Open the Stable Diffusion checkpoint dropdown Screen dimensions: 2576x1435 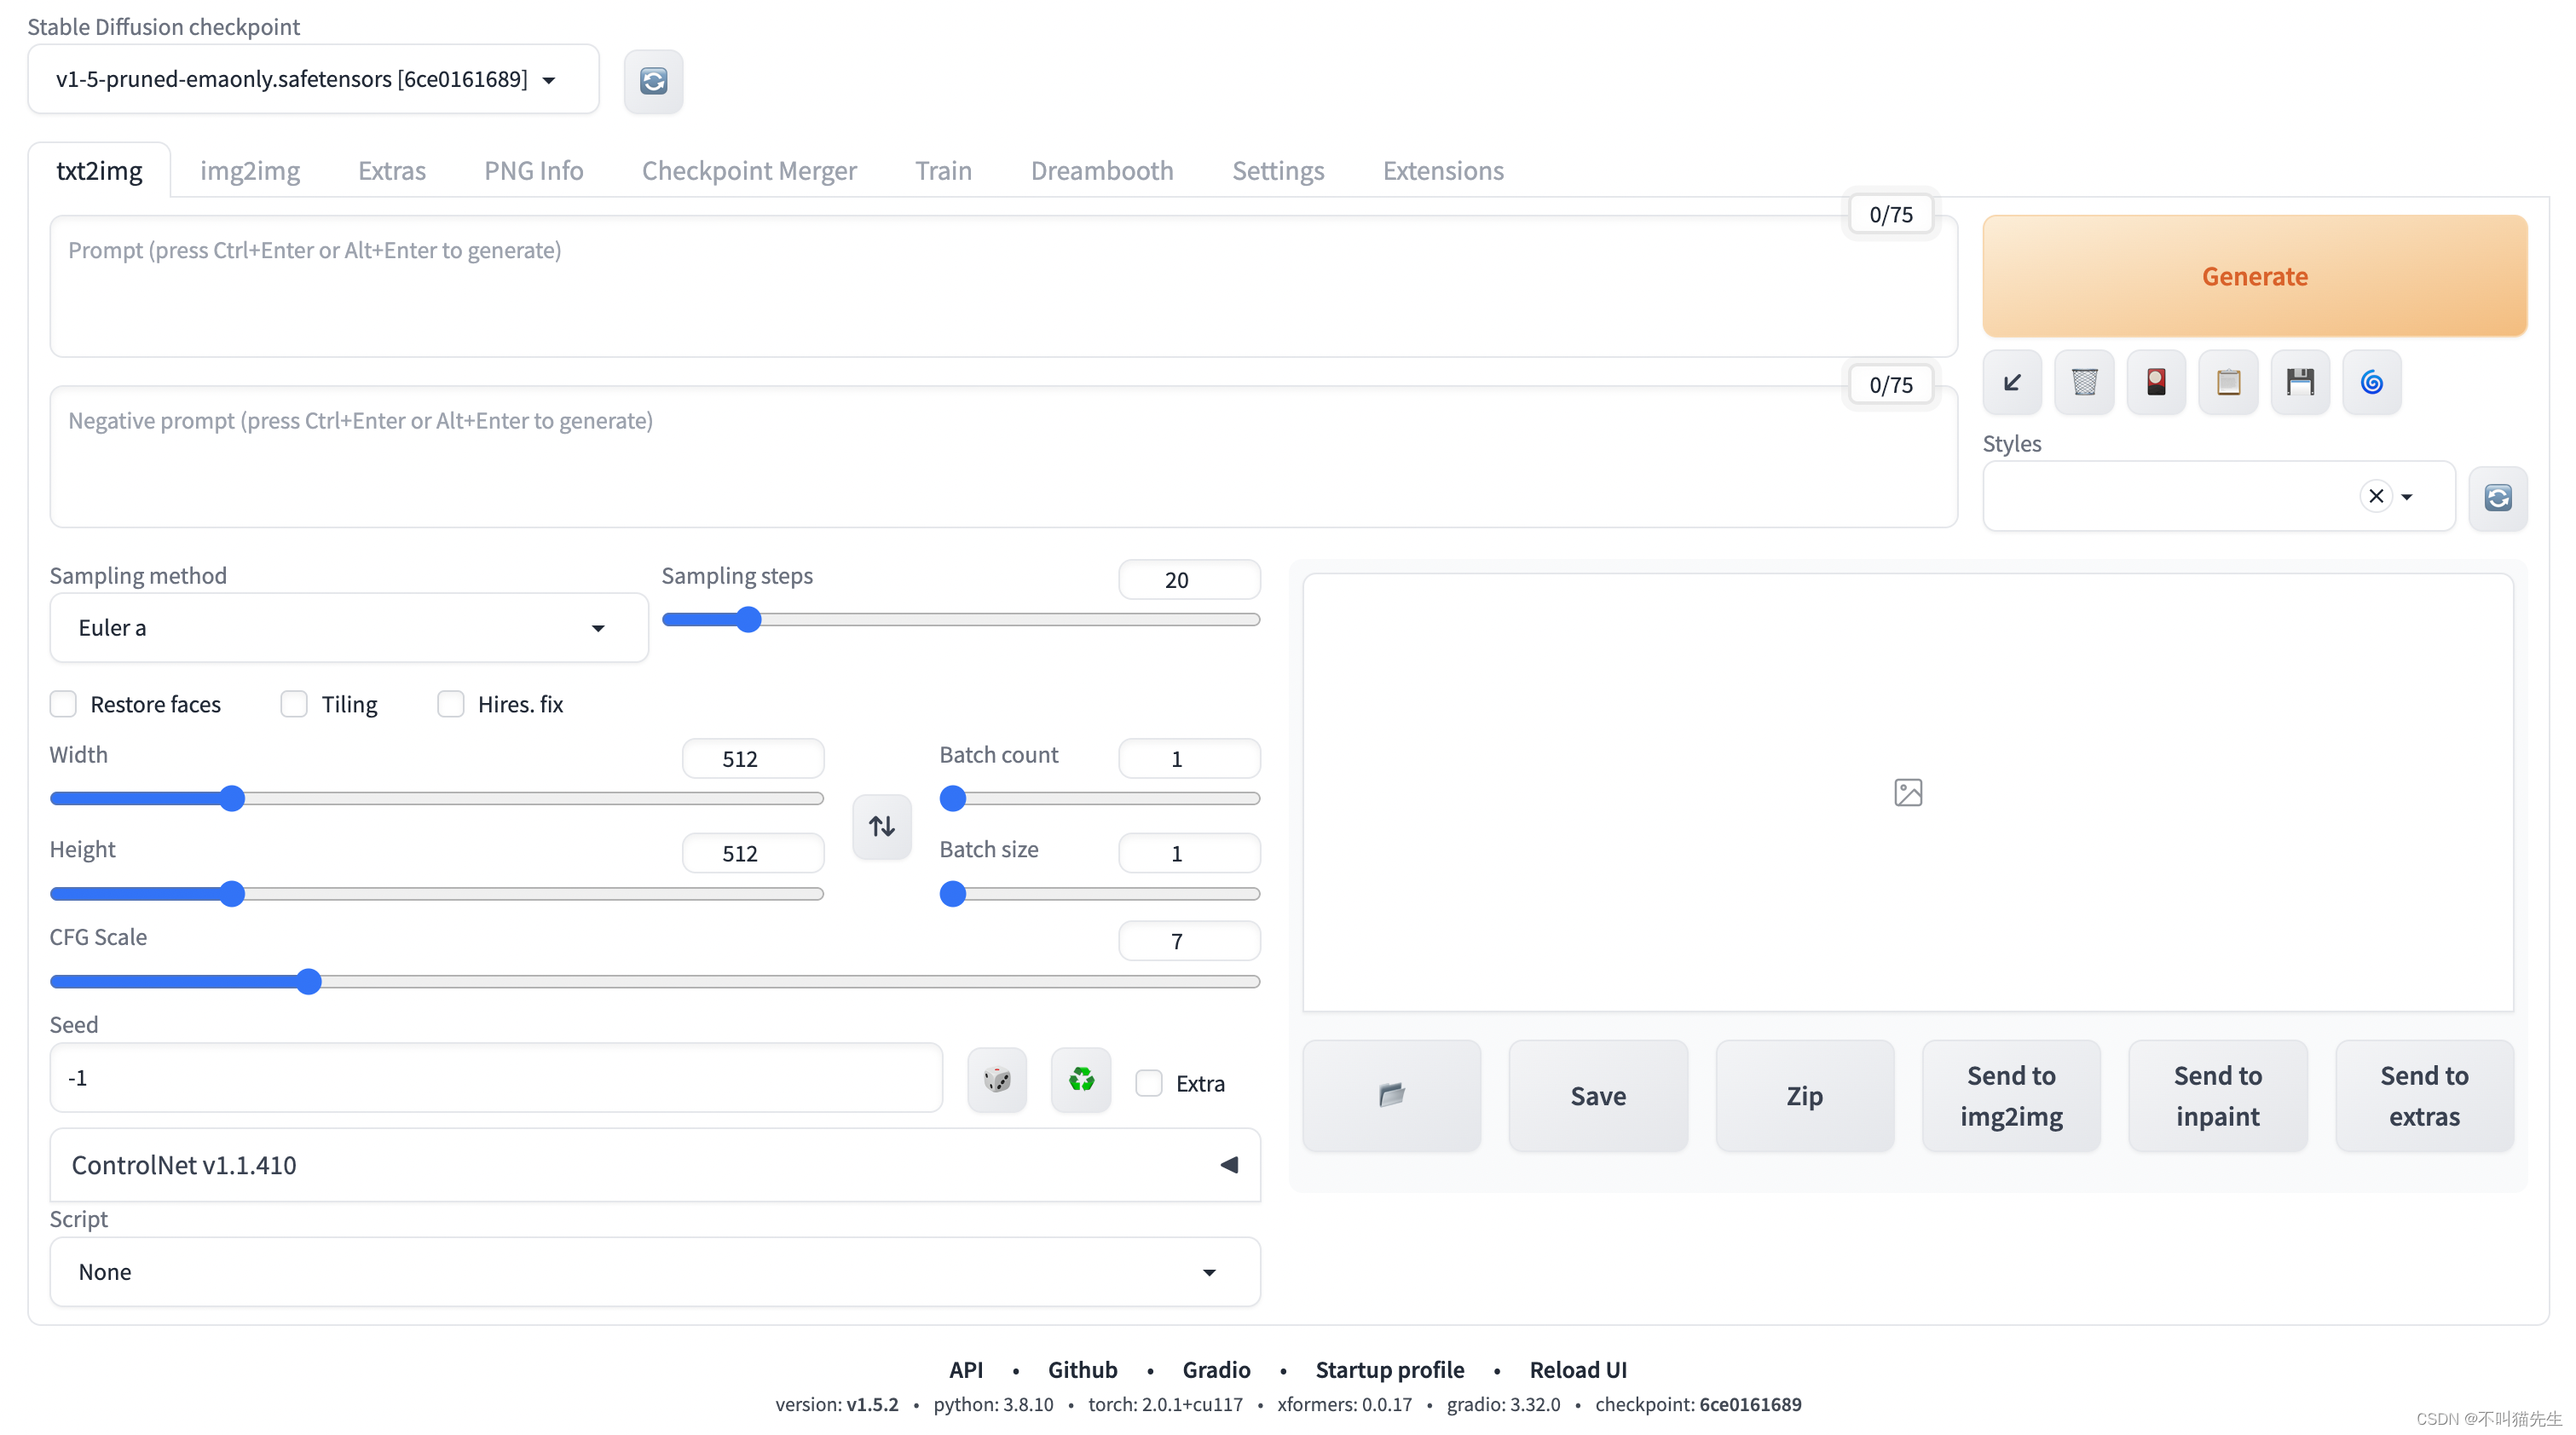pyautogui.click(x=313, y=79)
